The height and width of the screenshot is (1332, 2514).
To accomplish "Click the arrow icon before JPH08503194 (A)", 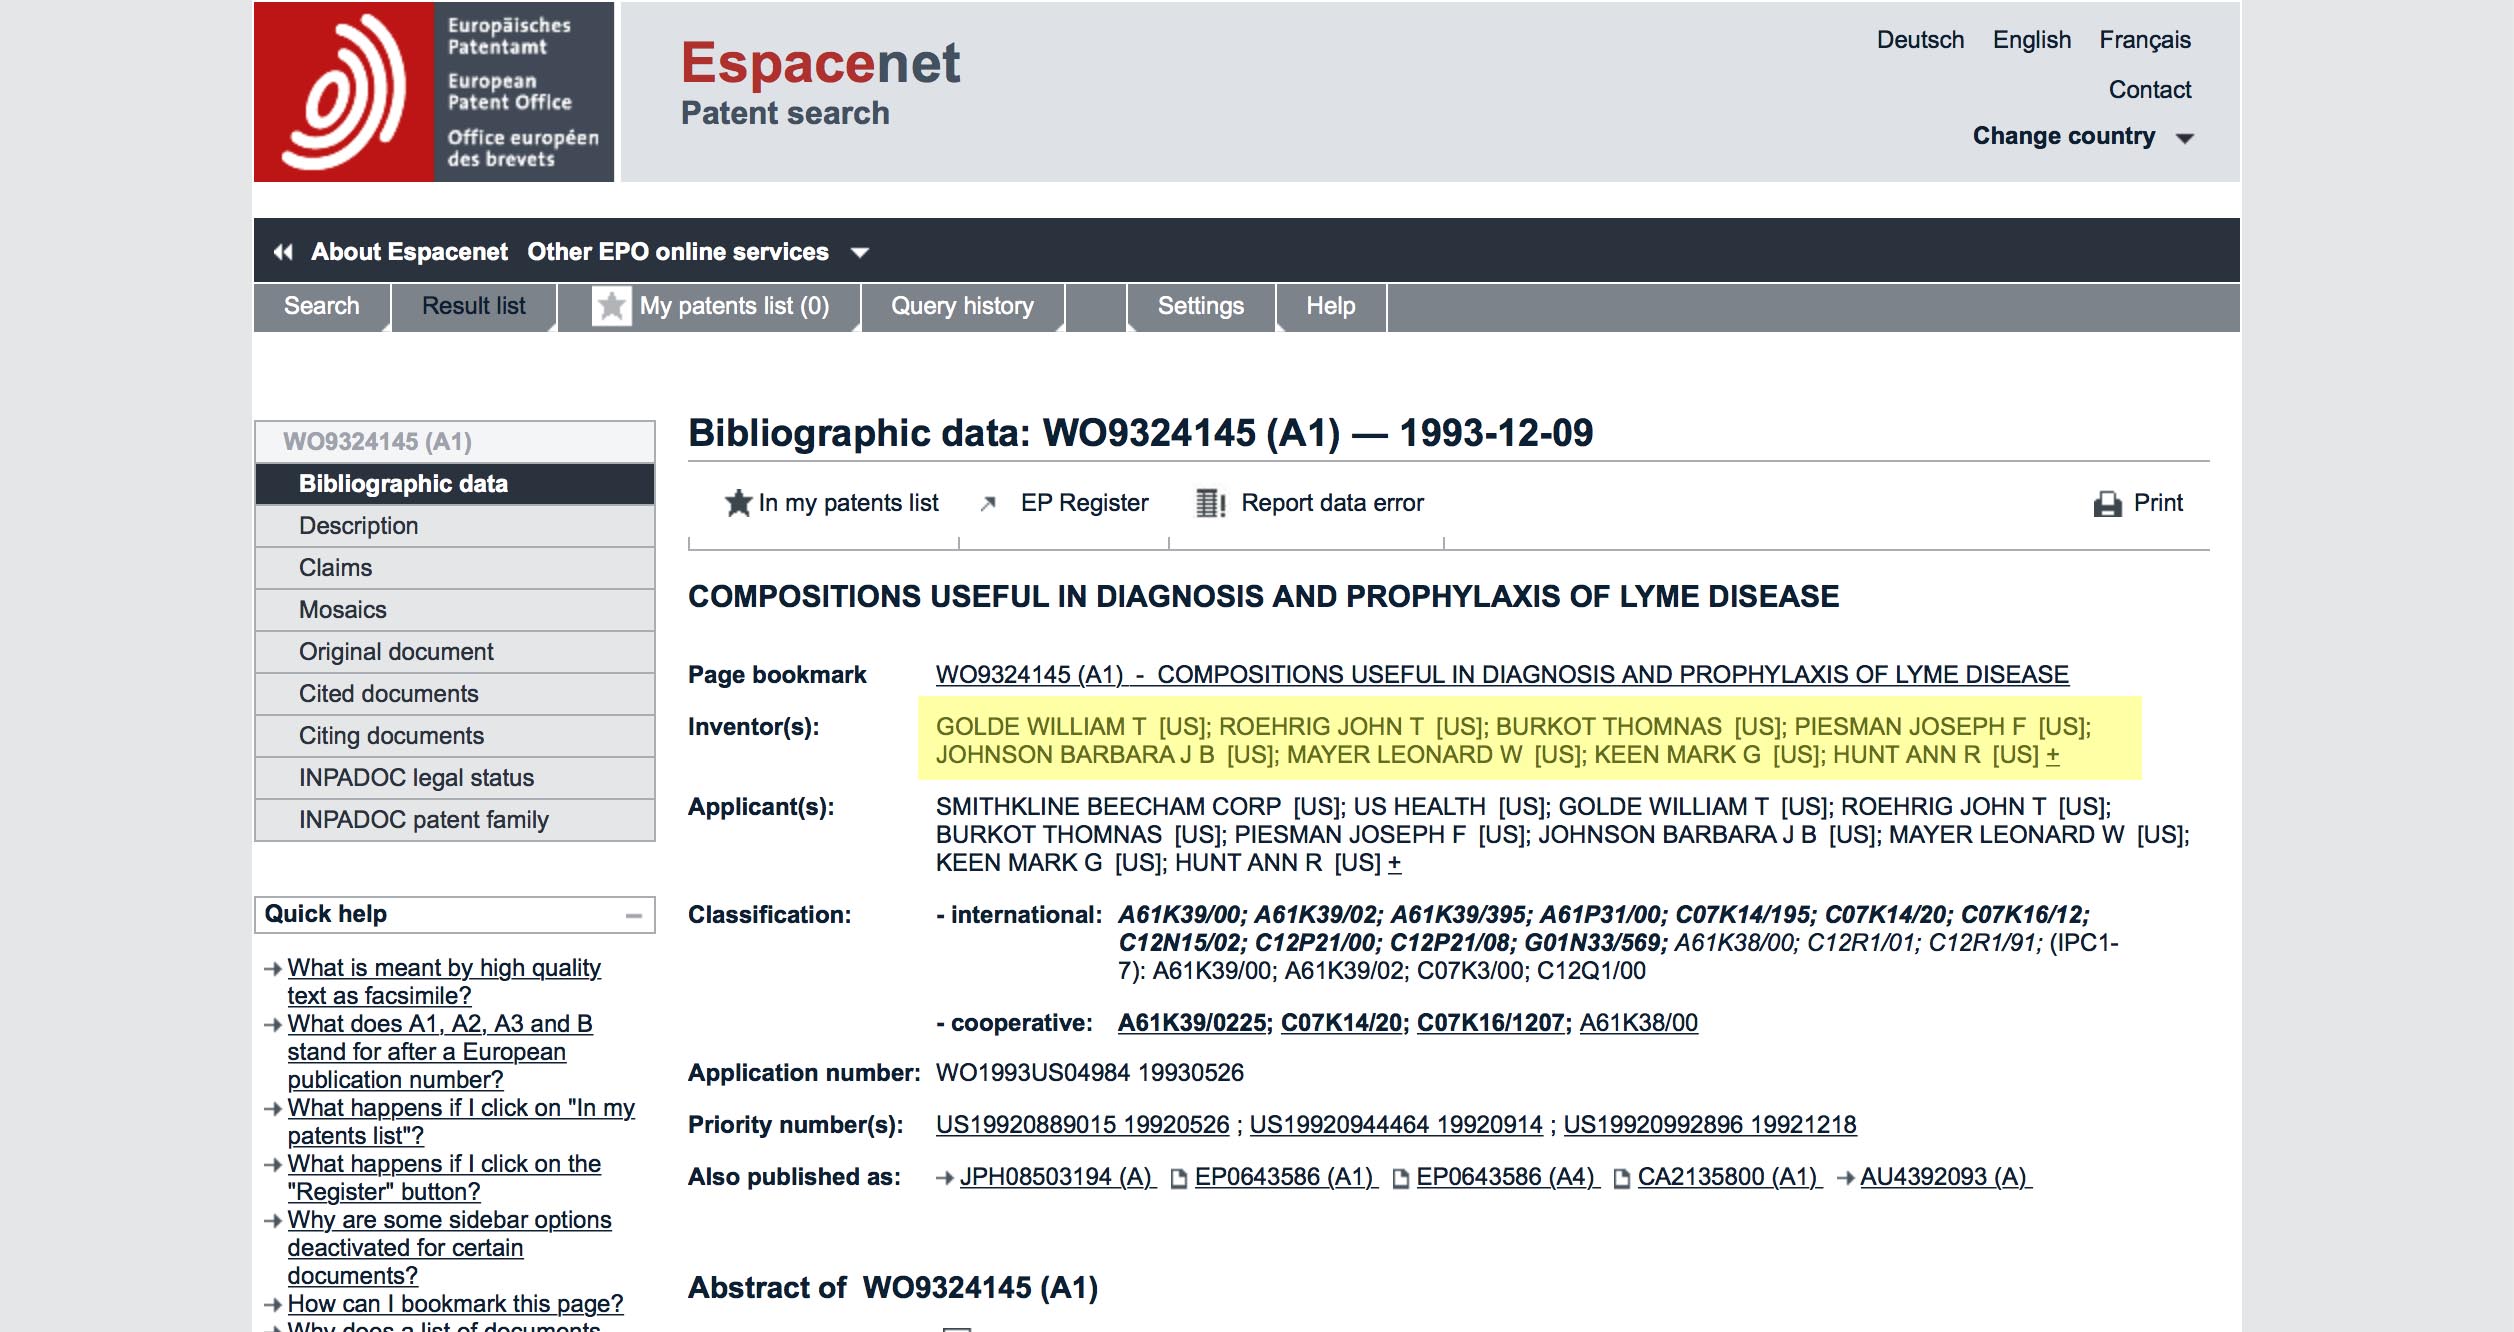I will coord(945,1177).
